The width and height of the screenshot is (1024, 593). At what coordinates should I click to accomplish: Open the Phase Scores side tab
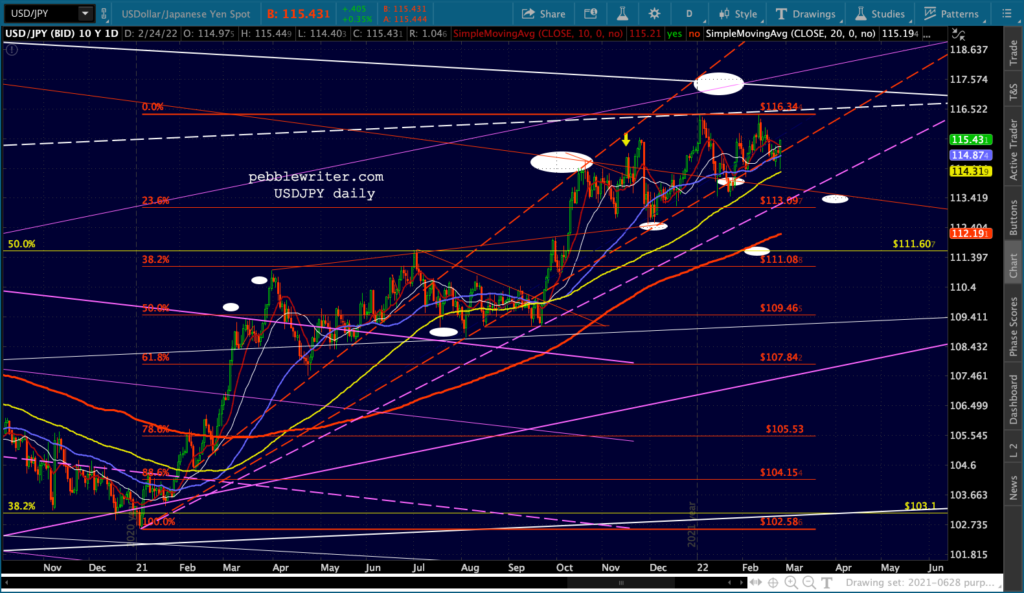click(1013, 327)
